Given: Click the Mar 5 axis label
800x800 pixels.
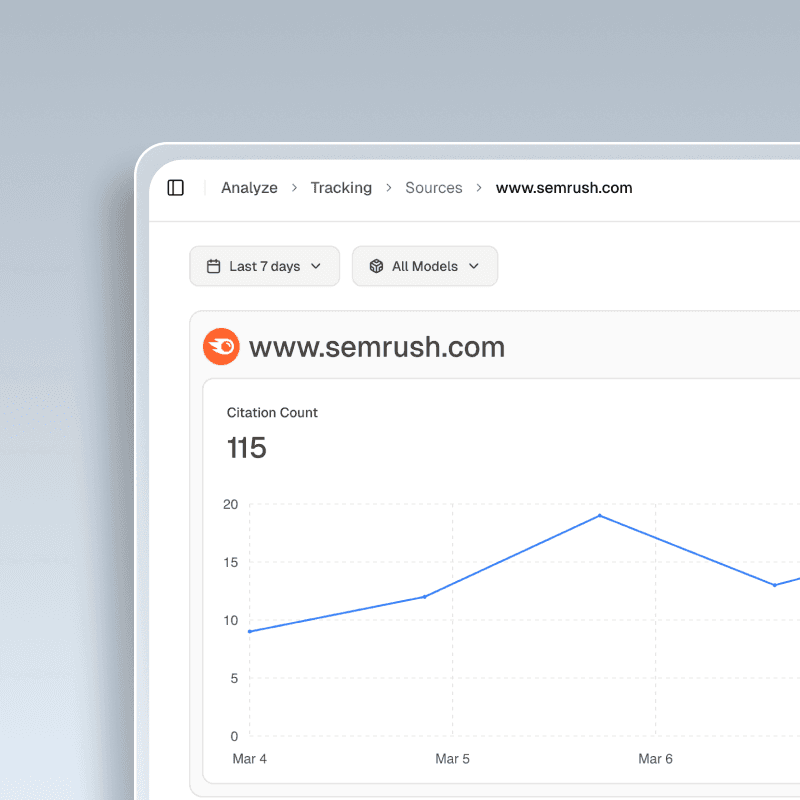Looking at the screenshot, I should pyautogui.click(x=452, y=759).
